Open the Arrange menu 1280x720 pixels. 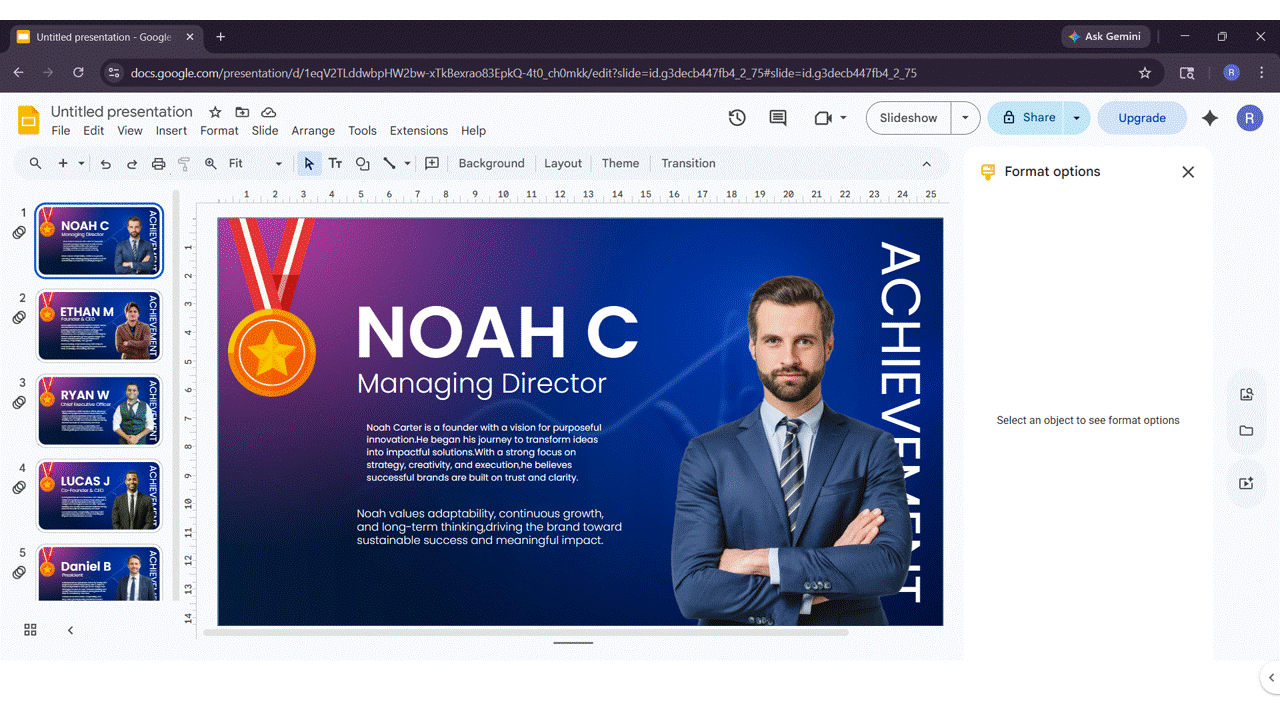pyautogui.click(x=313, y=130)
